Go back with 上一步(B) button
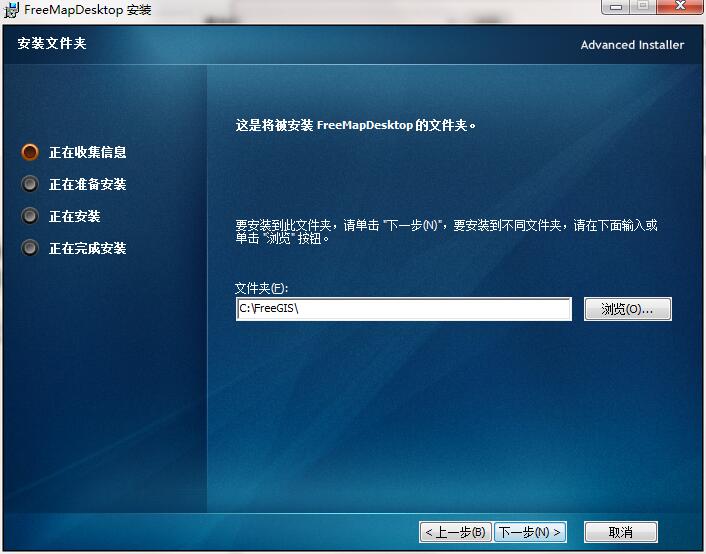This screenshot has height=554, width=706. point(456,532)
